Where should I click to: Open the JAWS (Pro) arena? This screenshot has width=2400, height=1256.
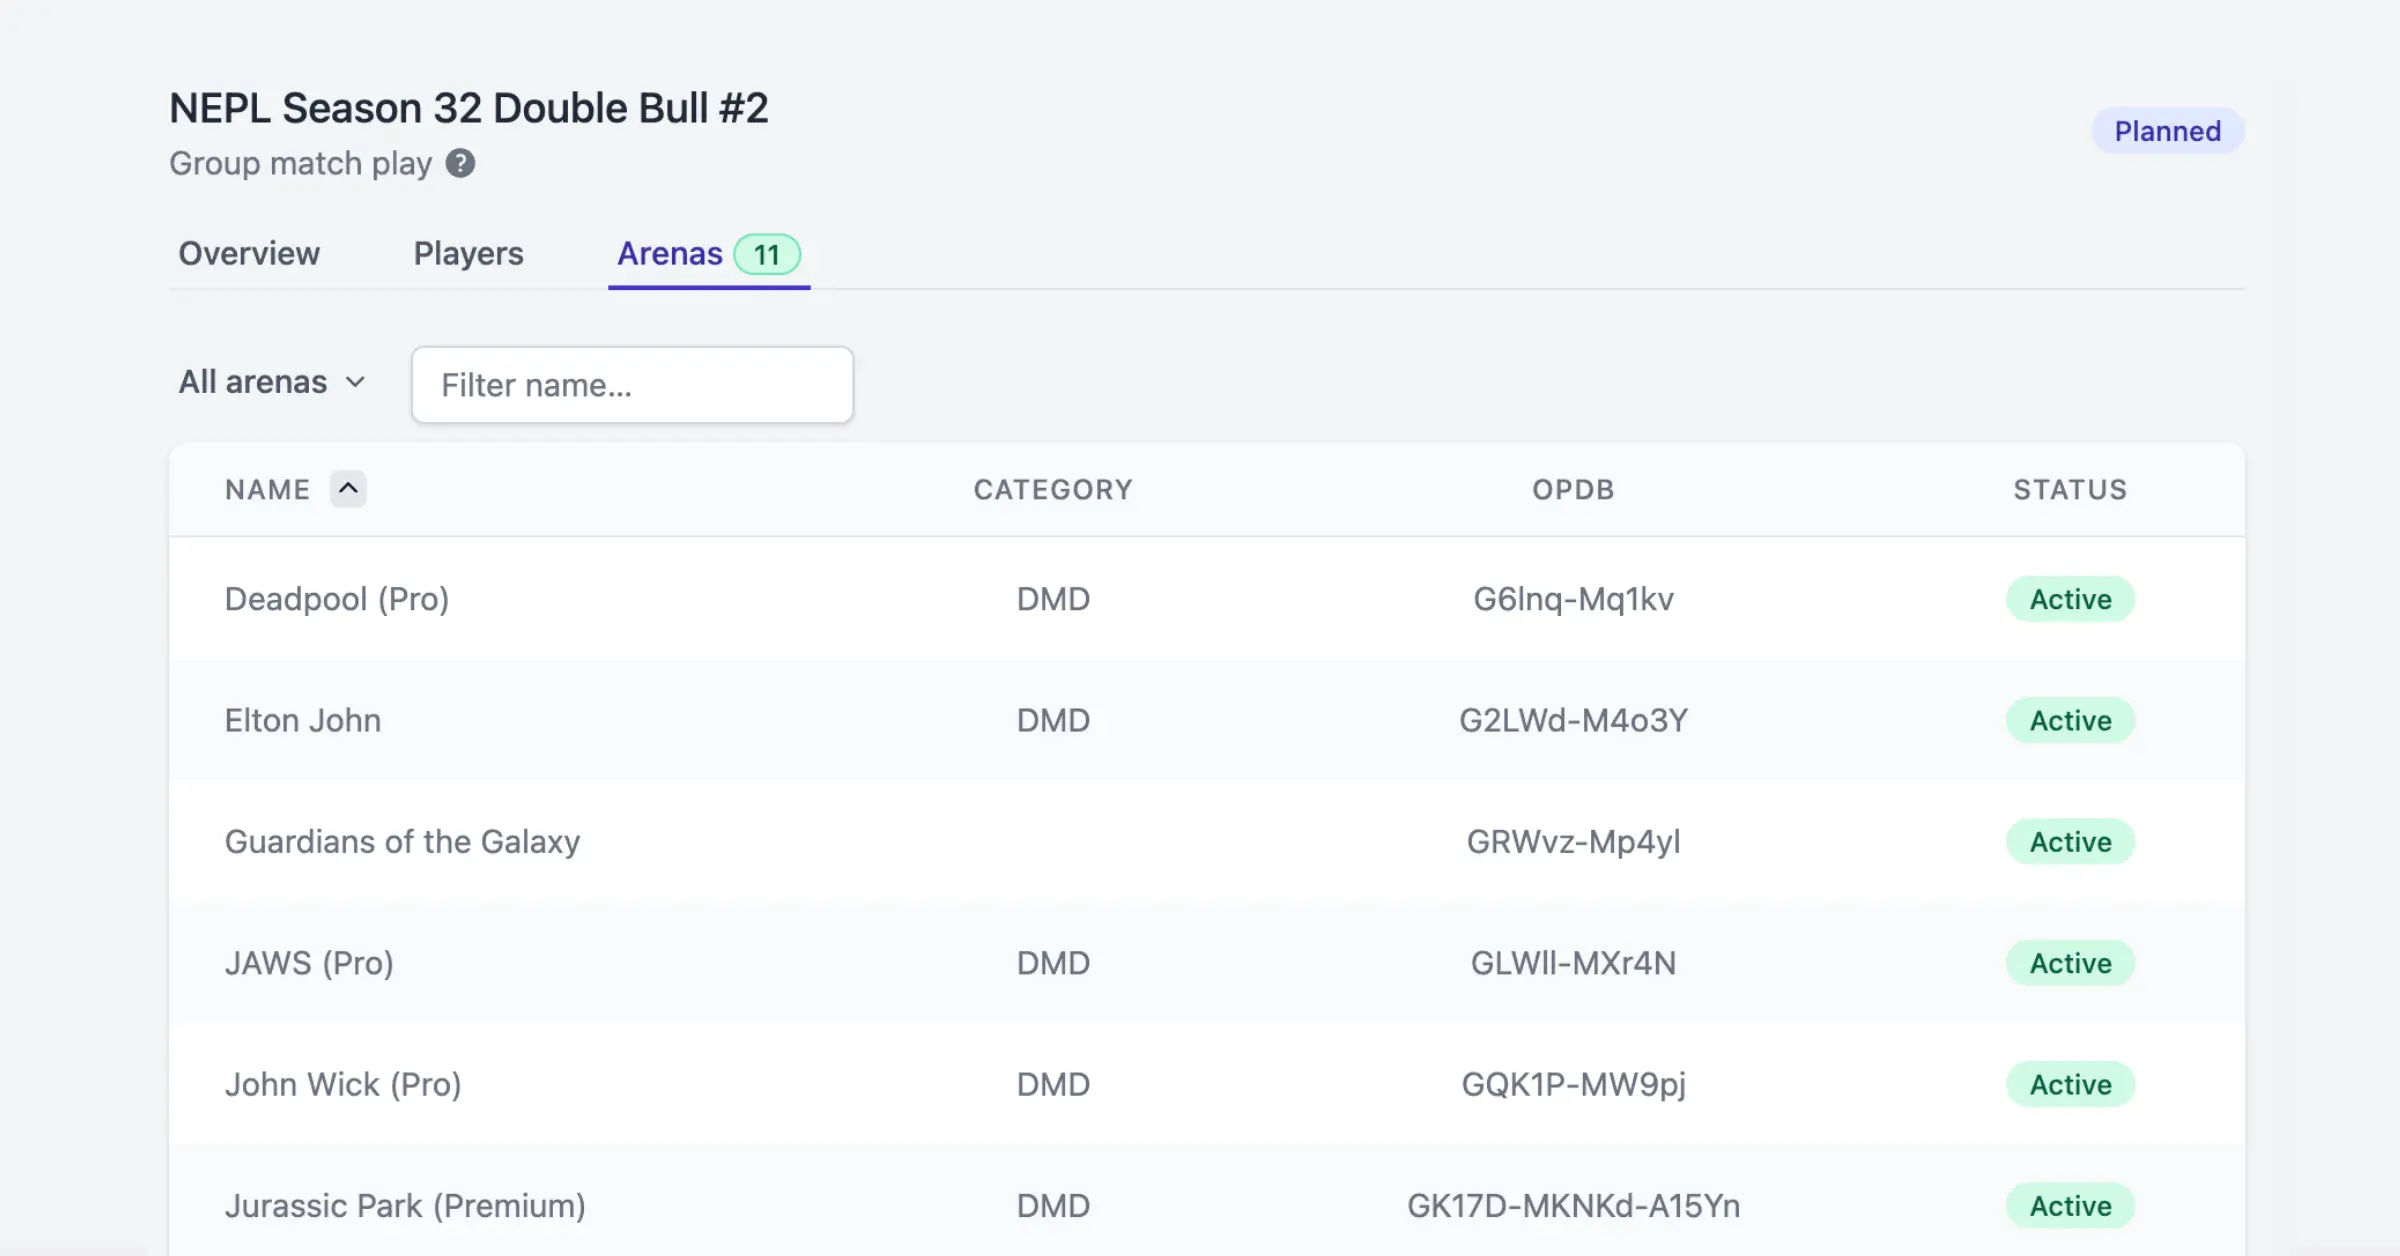click(x=309, y=963)
